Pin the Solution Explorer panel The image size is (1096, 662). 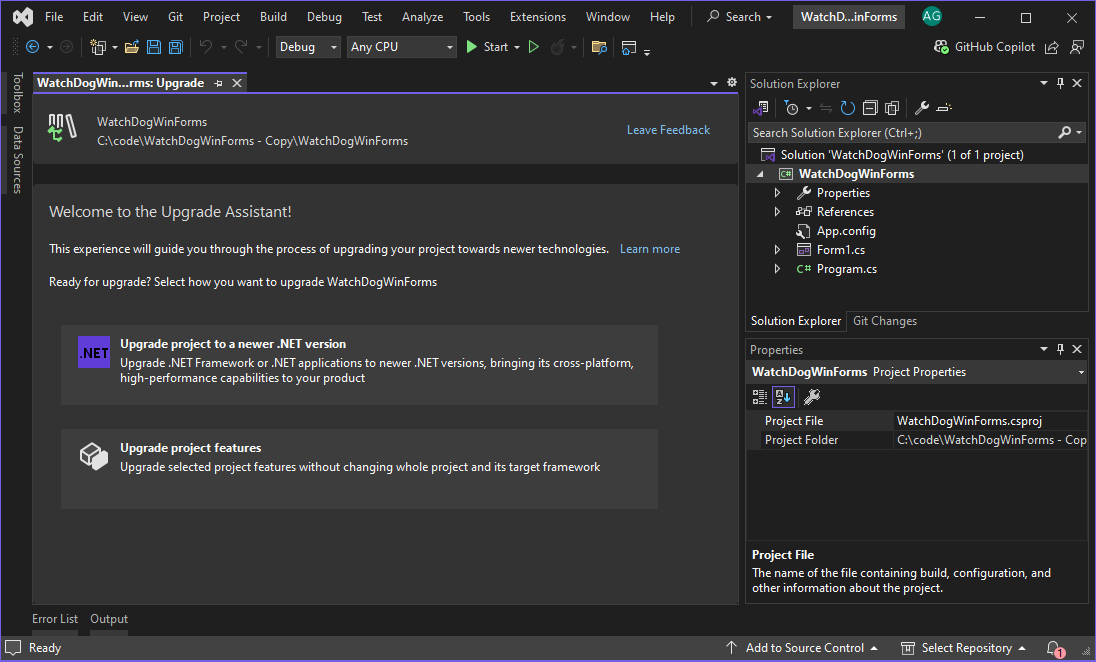click(x=1060, y=83)
